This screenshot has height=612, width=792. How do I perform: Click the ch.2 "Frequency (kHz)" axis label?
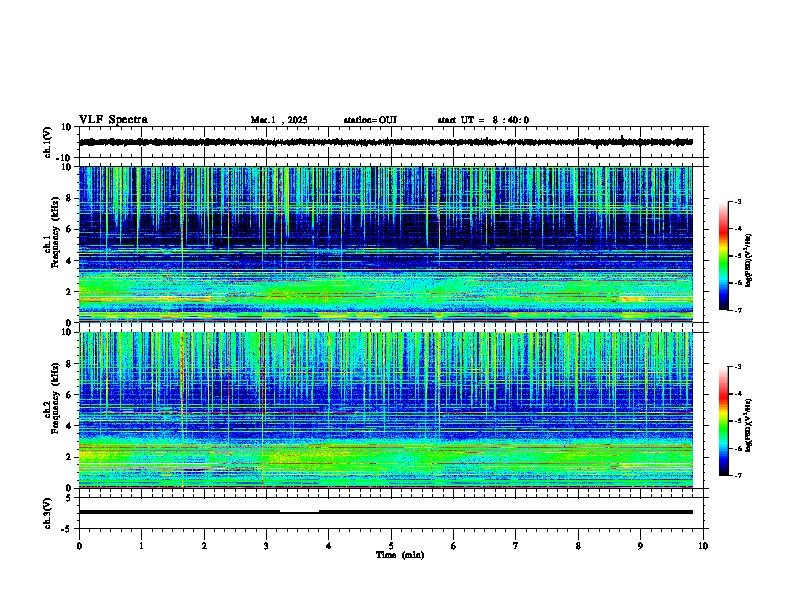[56, 398]
